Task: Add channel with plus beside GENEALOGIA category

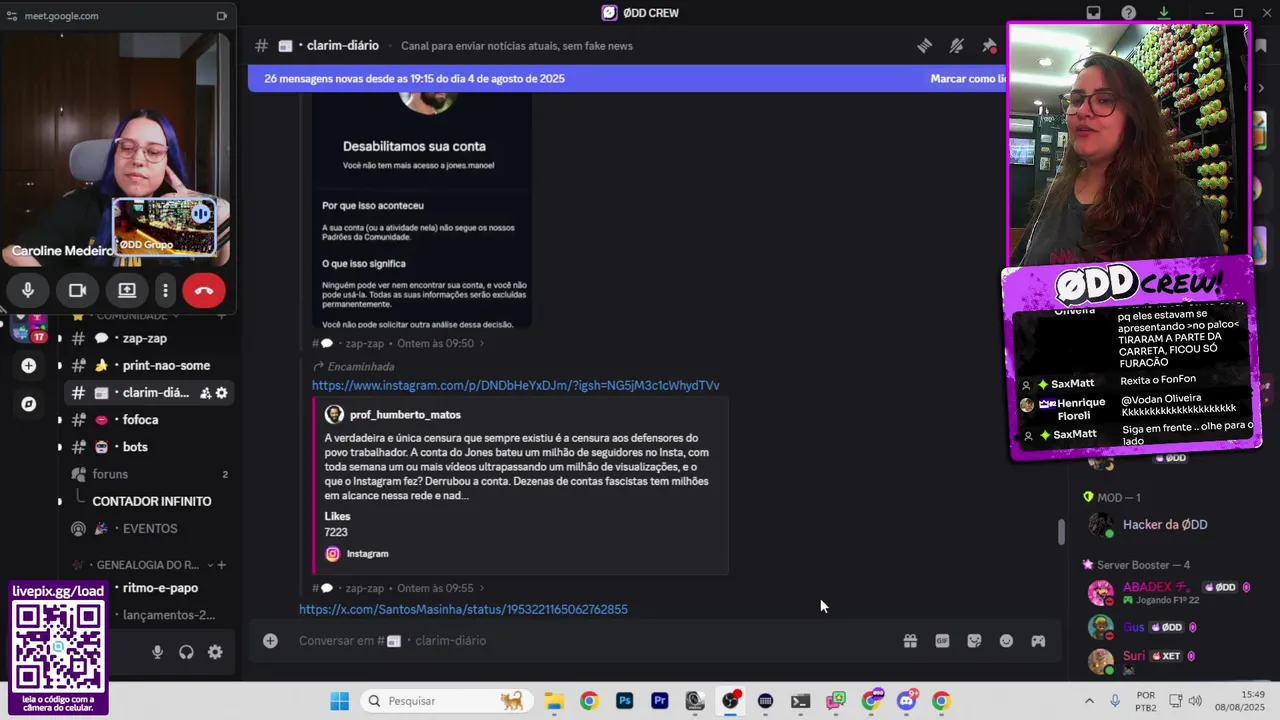Action: click(221, 565)
